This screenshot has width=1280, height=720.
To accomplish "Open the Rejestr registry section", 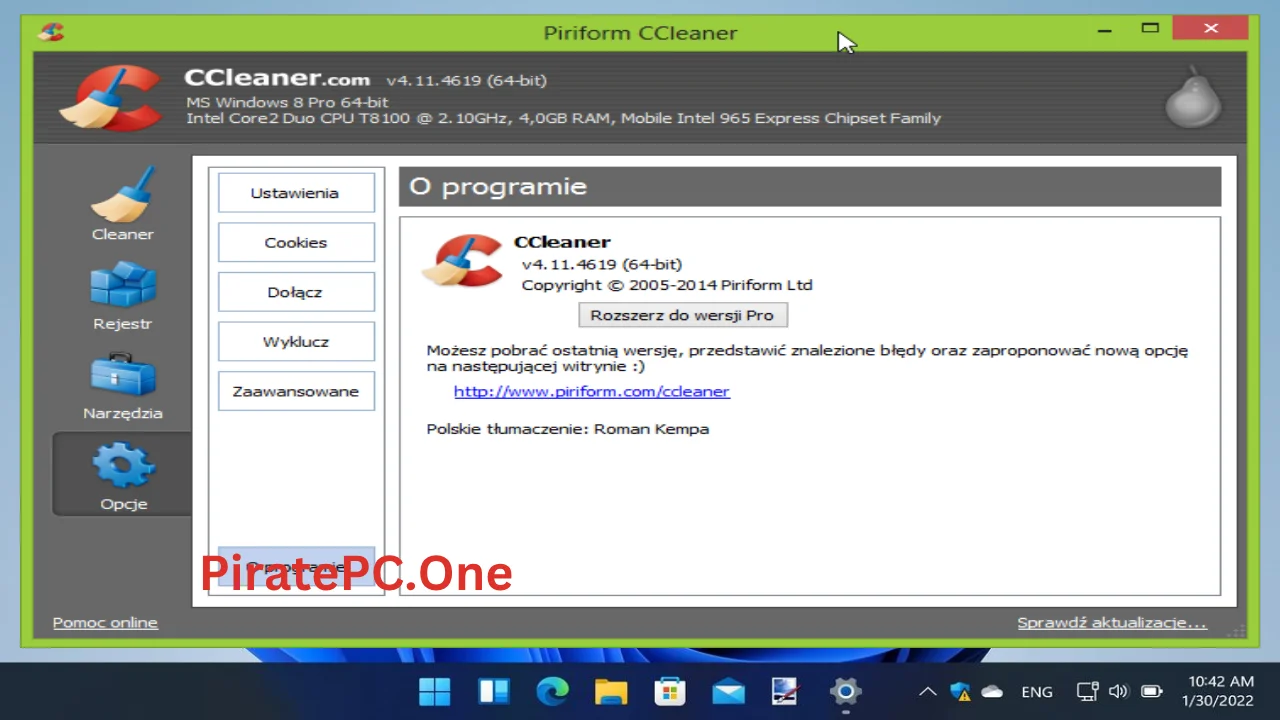I will tap(122, 296).
